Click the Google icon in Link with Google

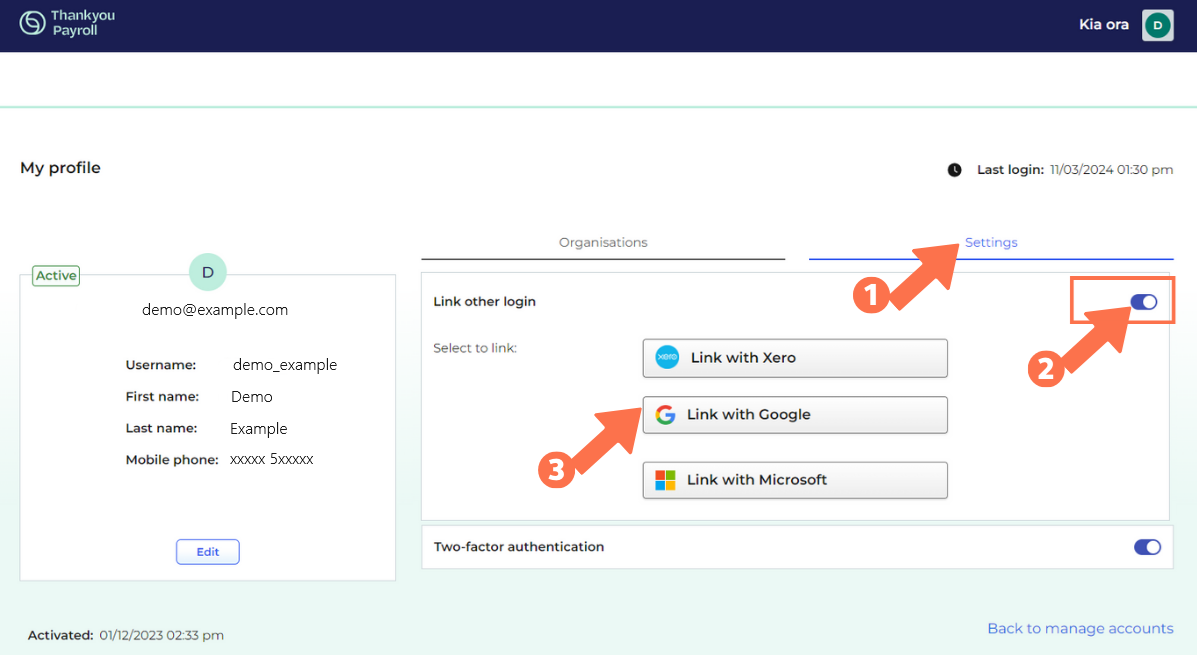coord(666,415)
